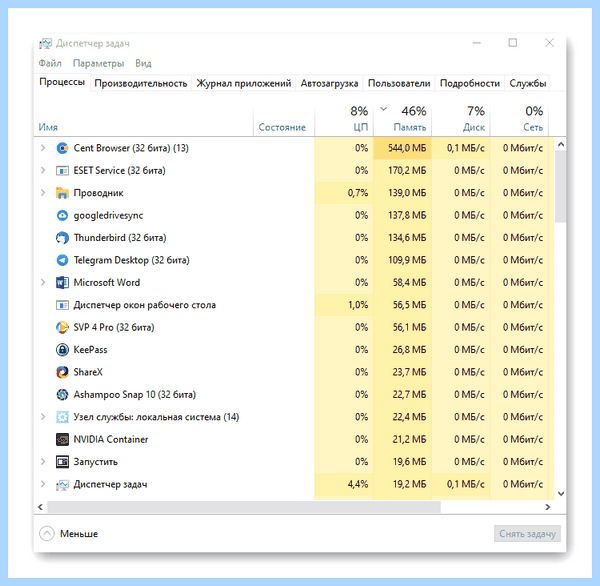Click the ESET Service process icon
Screen dimensions: 600x586
[x=62, y=171]
